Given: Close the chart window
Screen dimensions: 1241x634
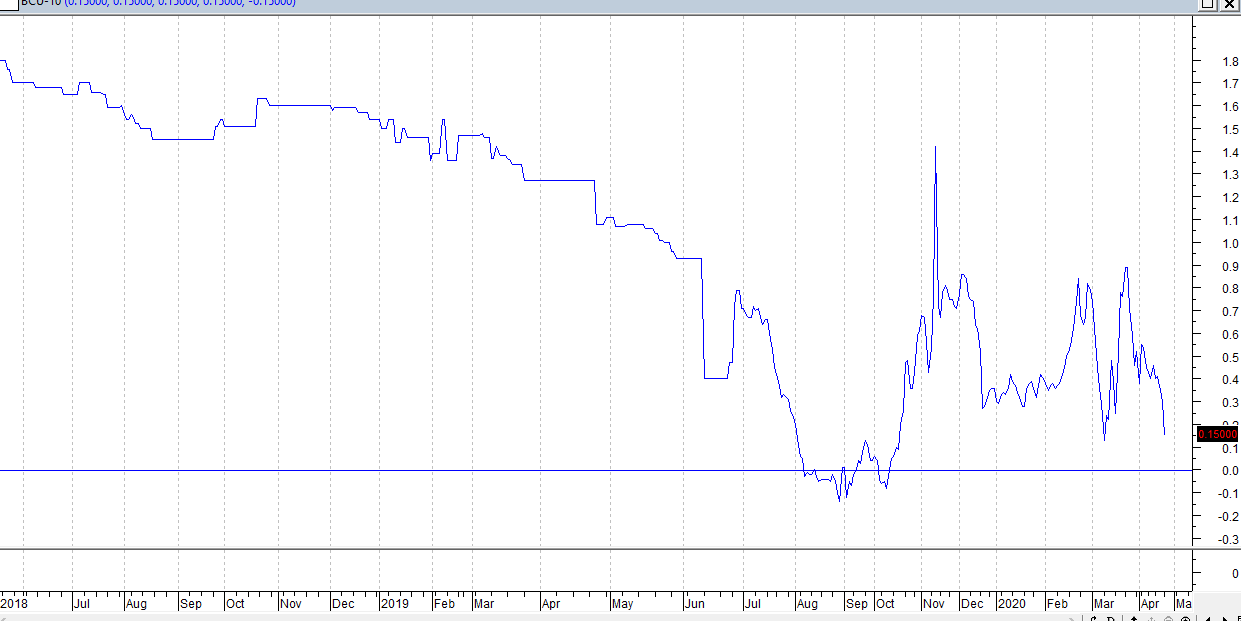Looking at the screenshot, I should (1230, 4).
